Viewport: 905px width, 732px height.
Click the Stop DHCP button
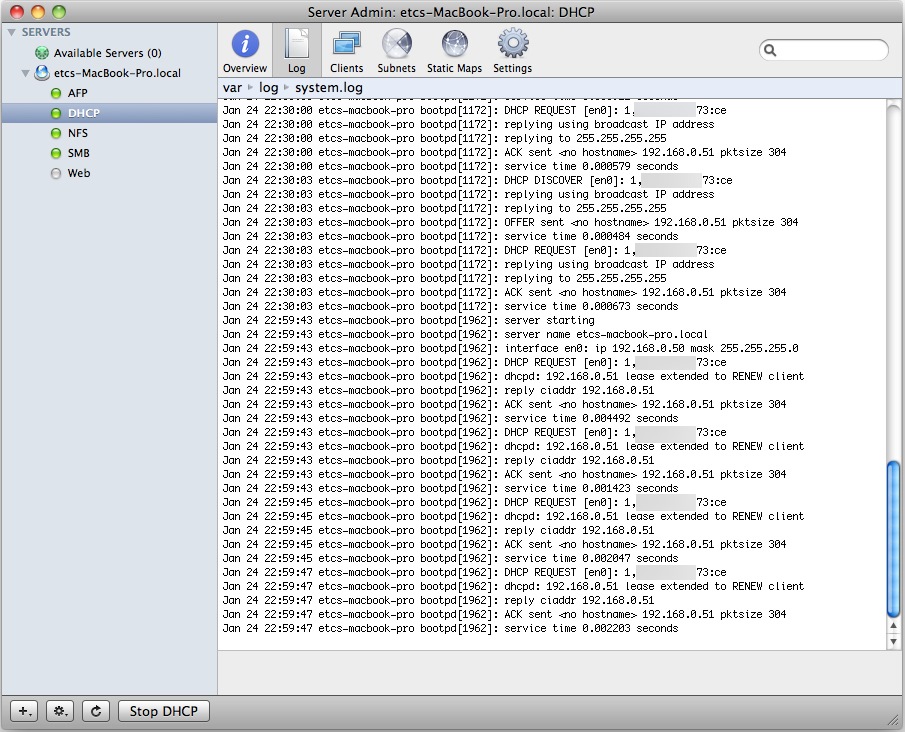point(163,711)
